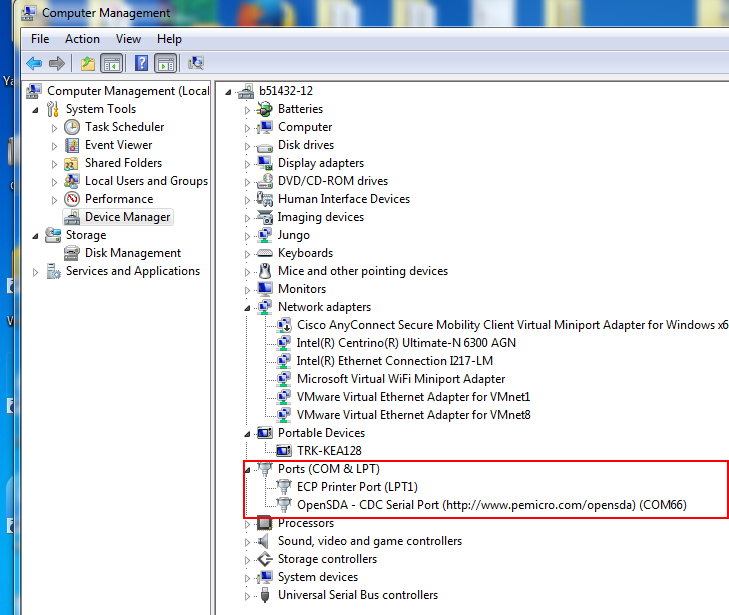Click the Imaging devices camera icon
Screen dimensions: 729x615
click(x=265, y=217)
